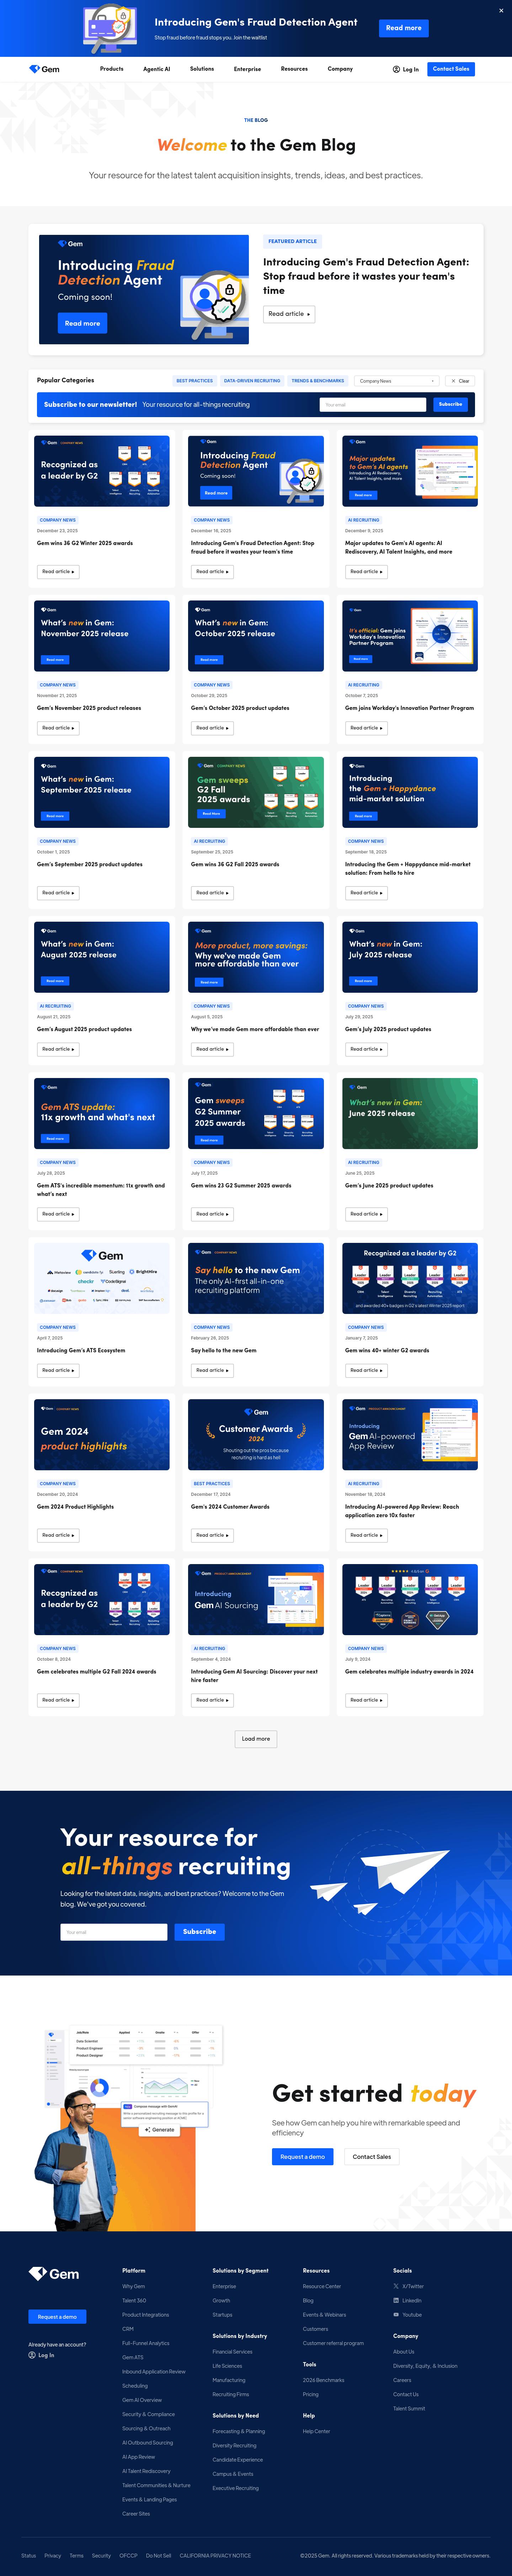Select the Trends & Benchmarks category tag
This screenshot has height=2576, width=512.
tap(317, 381)
